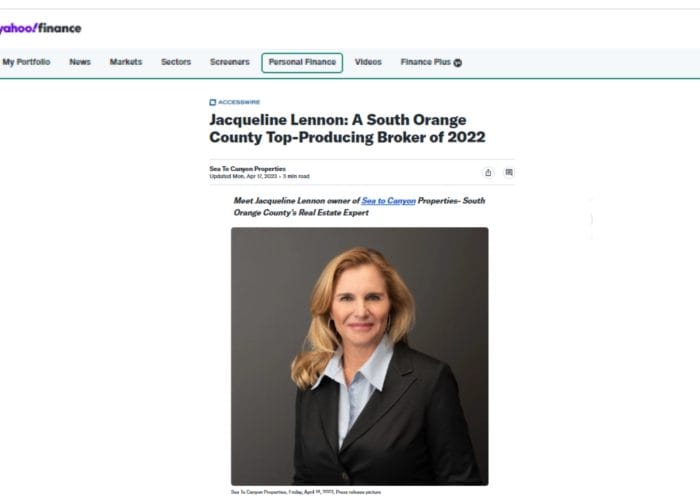Open the News menu item

(x=80, y=62)
